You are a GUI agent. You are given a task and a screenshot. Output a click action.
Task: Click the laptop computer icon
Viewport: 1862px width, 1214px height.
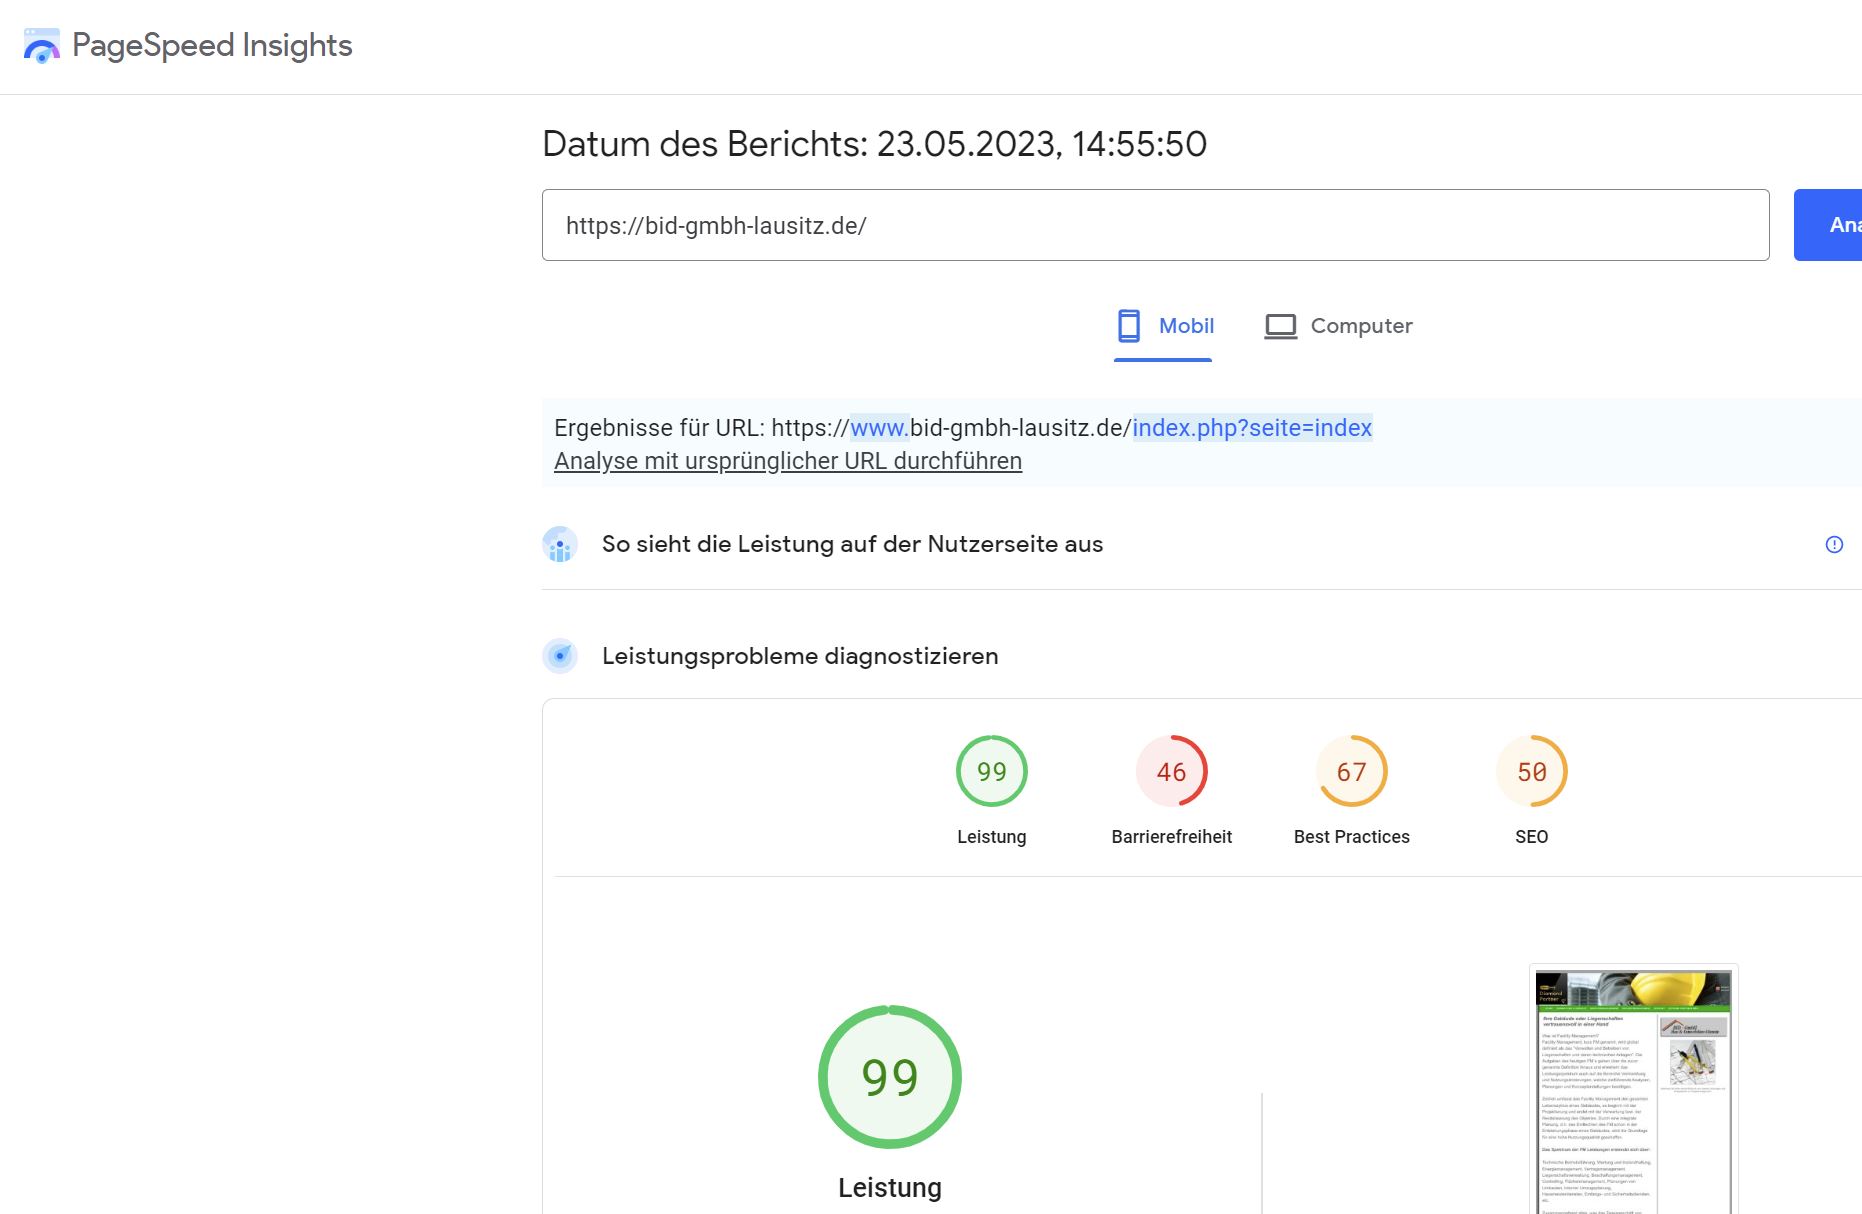tap(1281, 327)
